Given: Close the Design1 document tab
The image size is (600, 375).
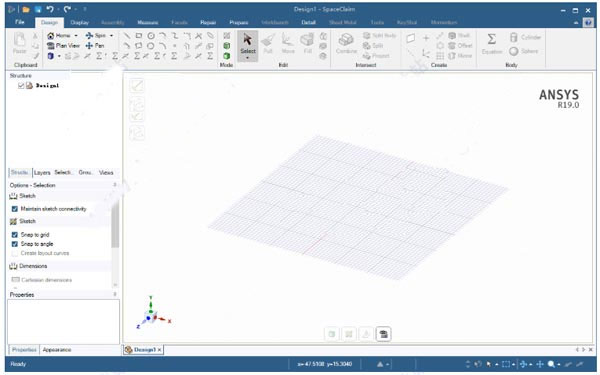Looking at the screenshot, I should click(x=160, y=350).
